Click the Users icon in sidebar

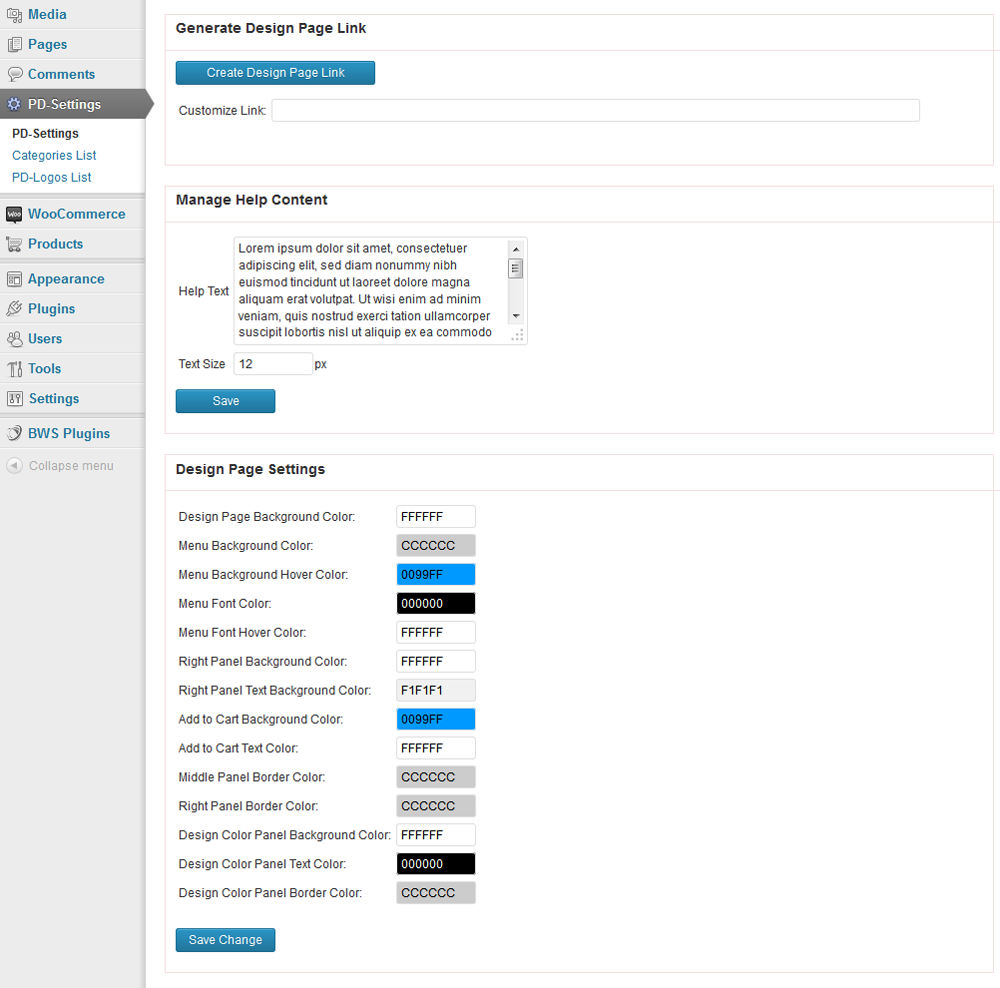[14, 339]
